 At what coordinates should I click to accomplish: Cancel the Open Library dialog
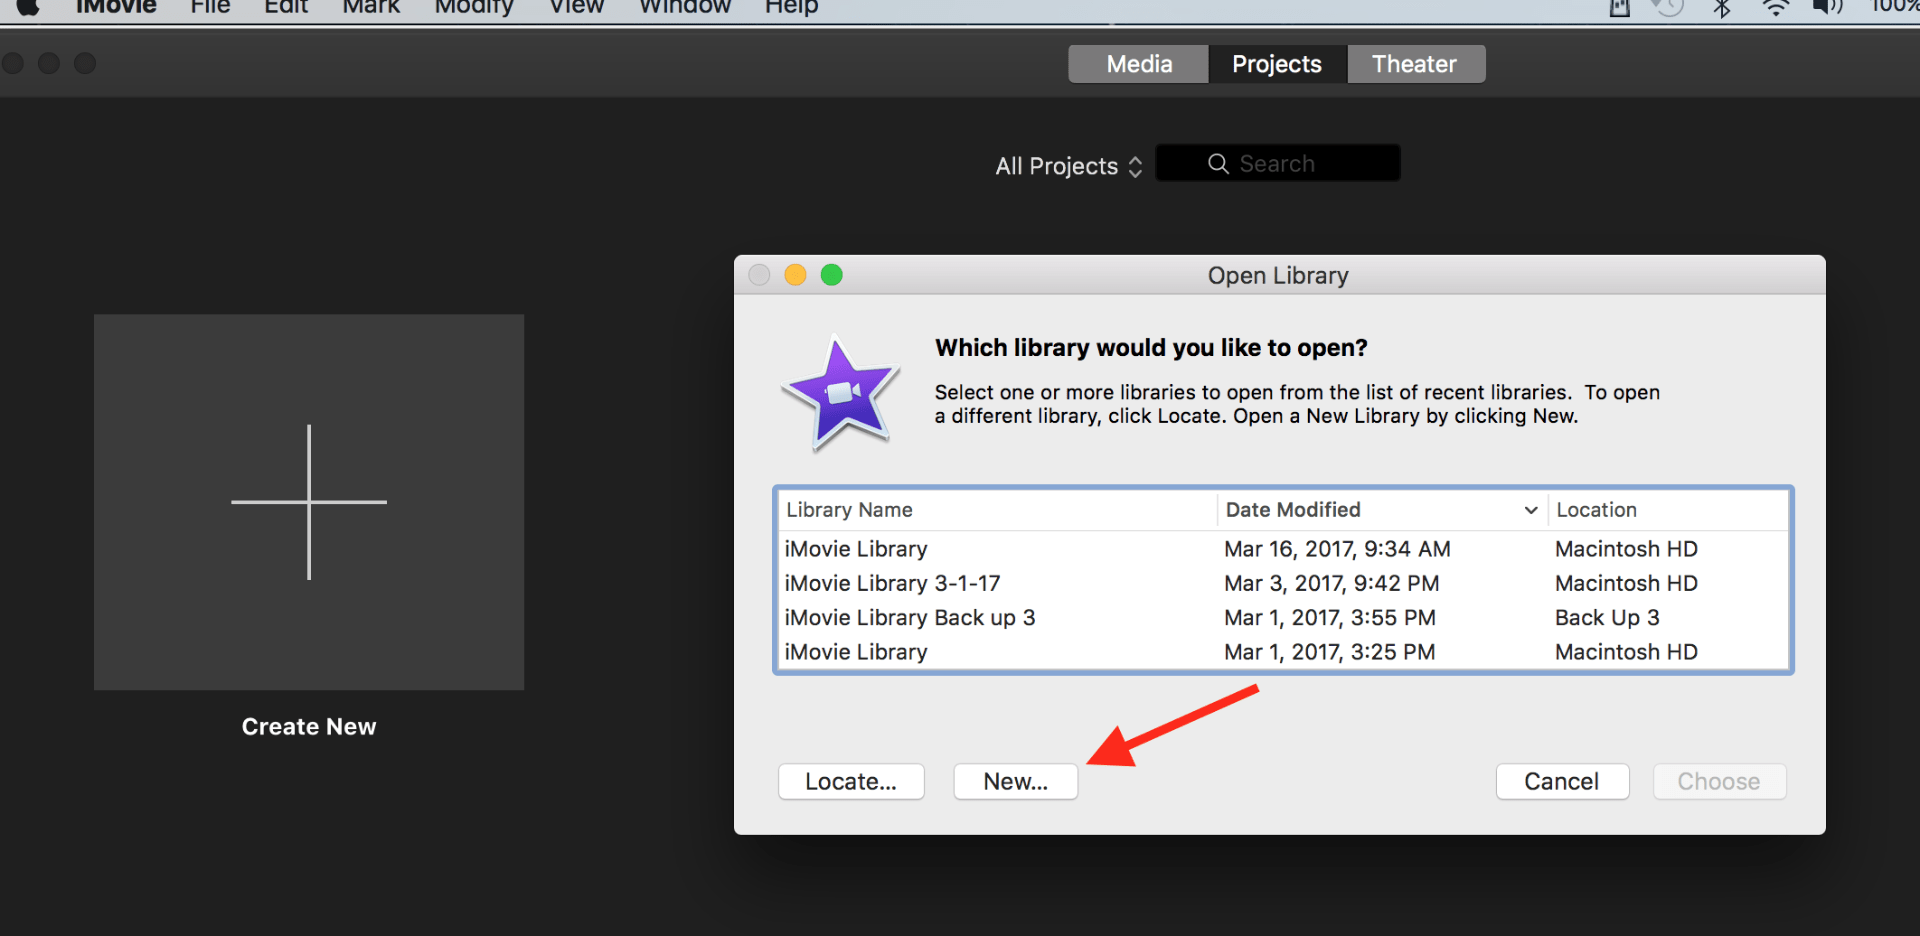(x=1562, y=781)
